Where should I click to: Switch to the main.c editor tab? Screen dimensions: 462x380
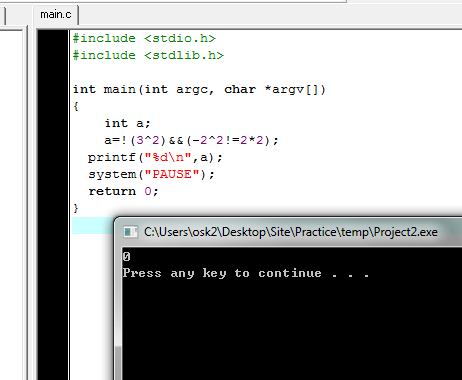[56, 15]
